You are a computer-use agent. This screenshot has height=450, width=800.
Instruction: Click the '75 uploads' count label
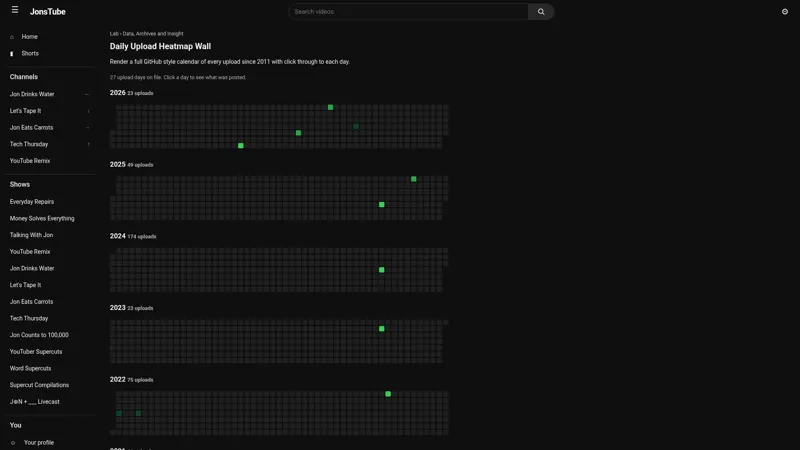point(140,380)
